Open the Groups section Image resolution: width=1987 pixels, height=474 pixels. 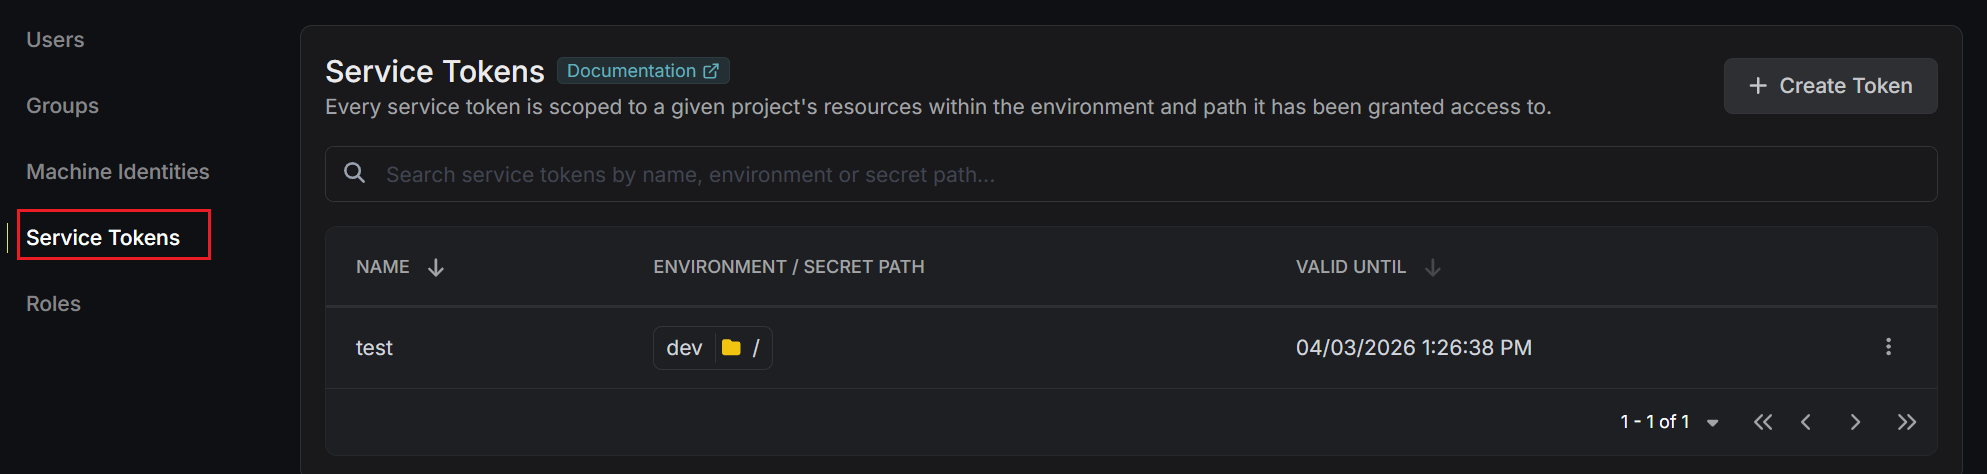tap(62, 106)
